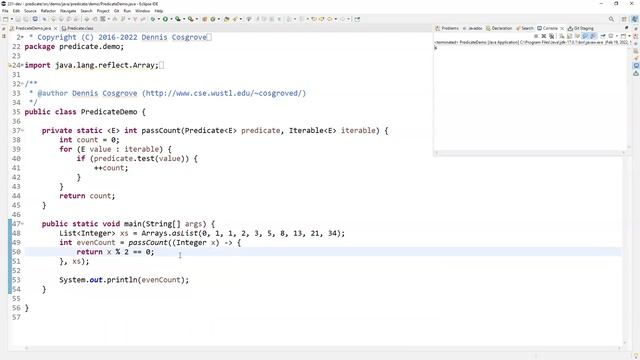Screen dimensions: 640x360
Task: Click 'System.out.println(evenCount);' on line 53
Action: click(124, 280)
